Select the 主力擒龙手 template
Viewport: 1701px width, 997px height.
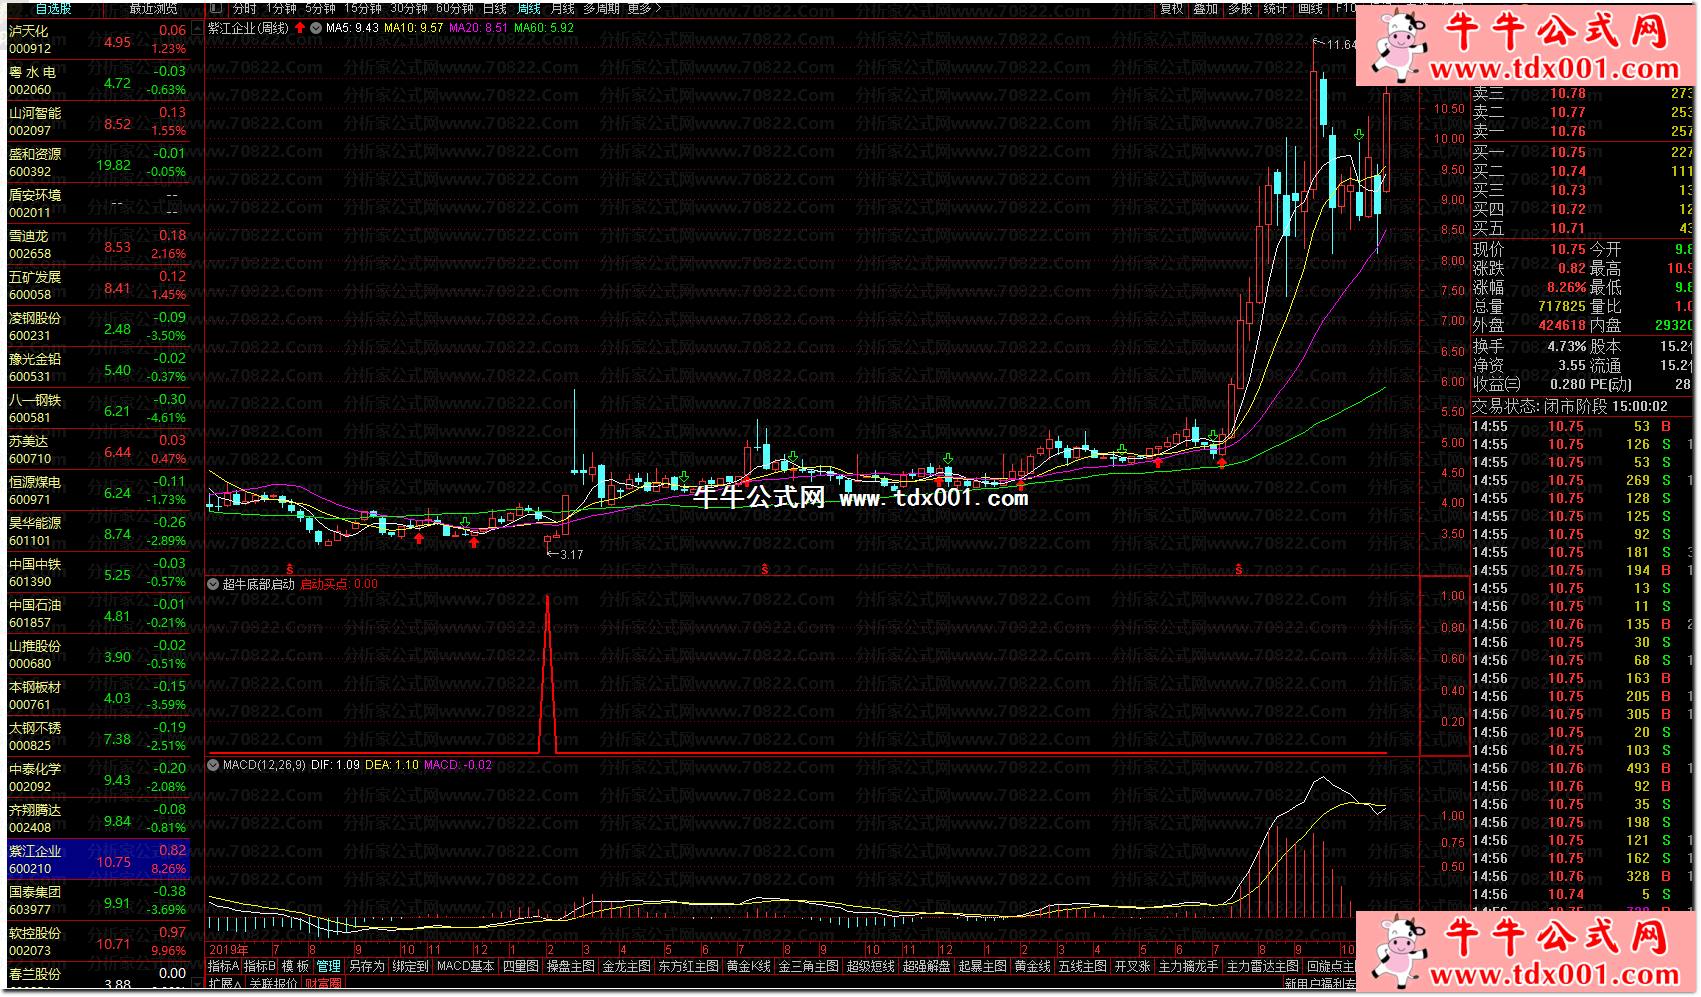(1189, 967)
